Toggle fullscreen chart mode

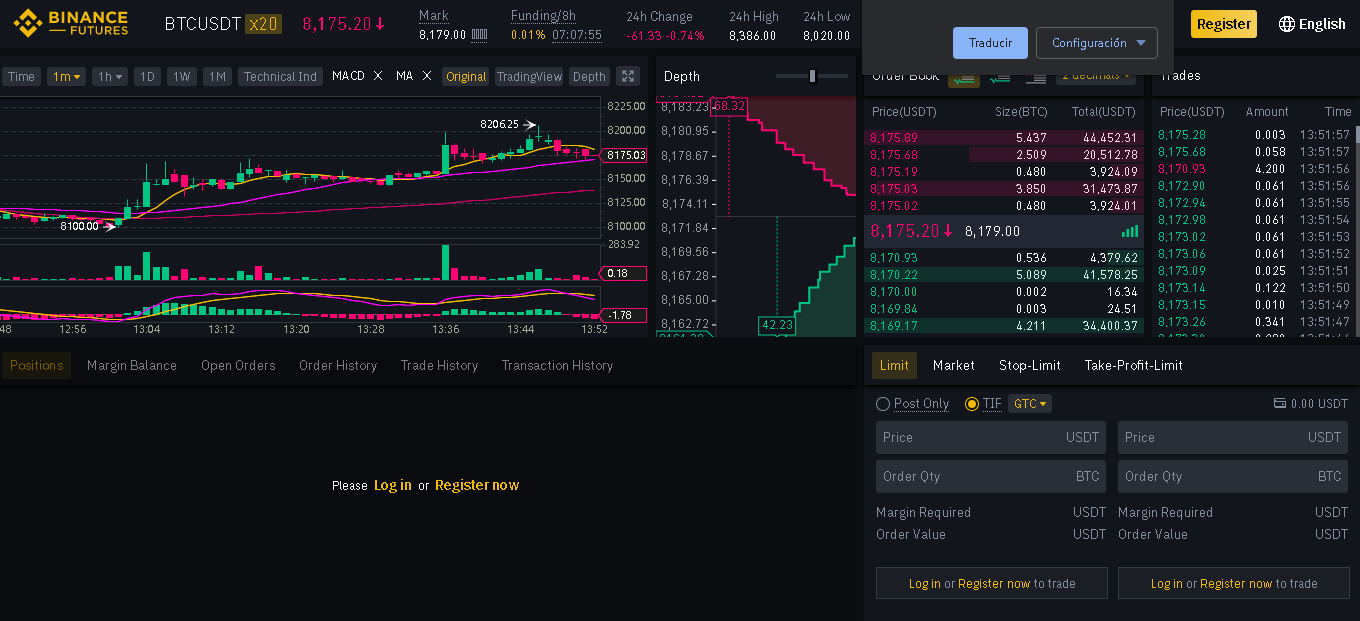(x=627, y=76)
